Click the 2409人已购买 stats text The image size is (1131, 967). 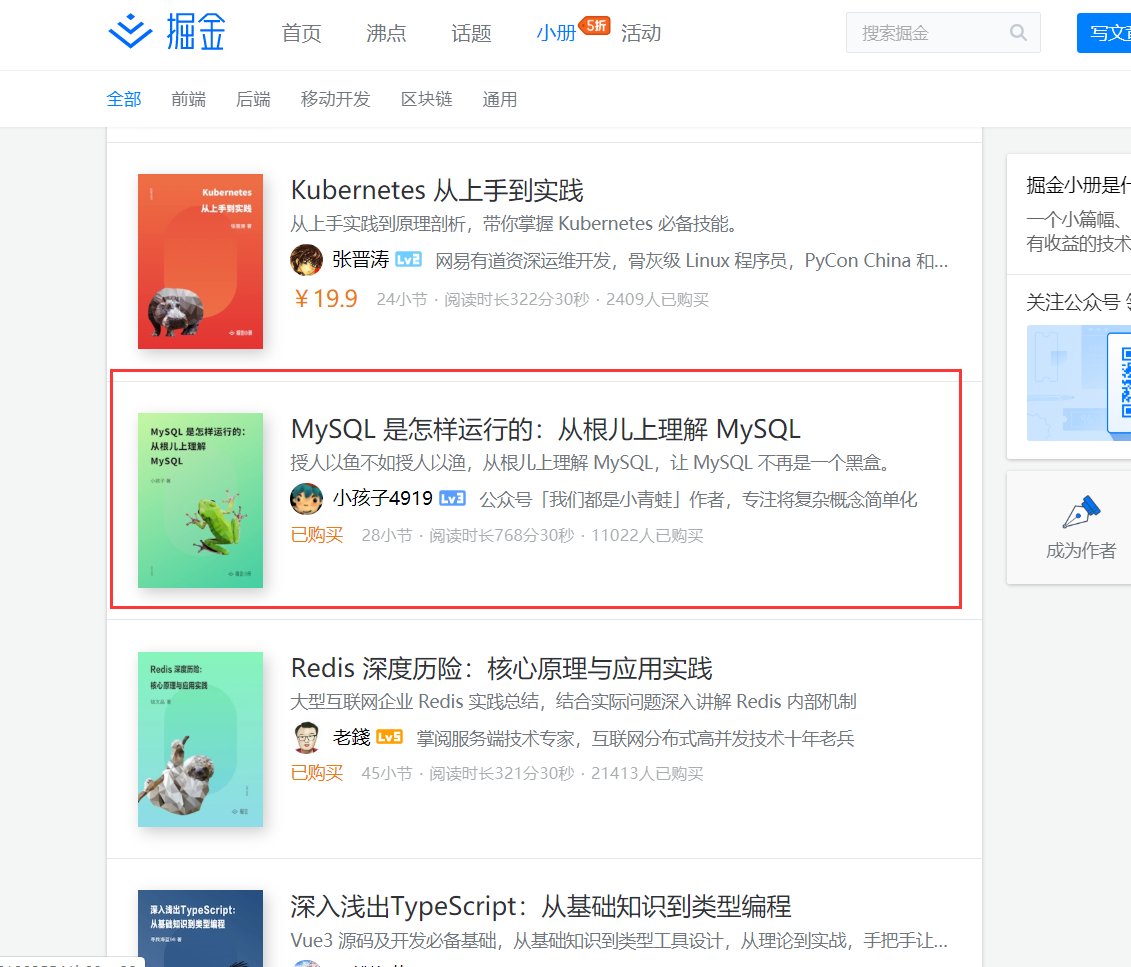[657, 299]
